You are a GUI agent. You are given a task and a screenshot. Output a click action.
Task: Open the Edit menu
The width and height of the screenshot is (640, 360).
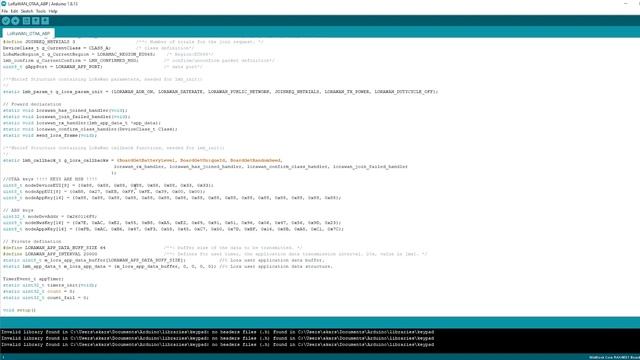14,11
